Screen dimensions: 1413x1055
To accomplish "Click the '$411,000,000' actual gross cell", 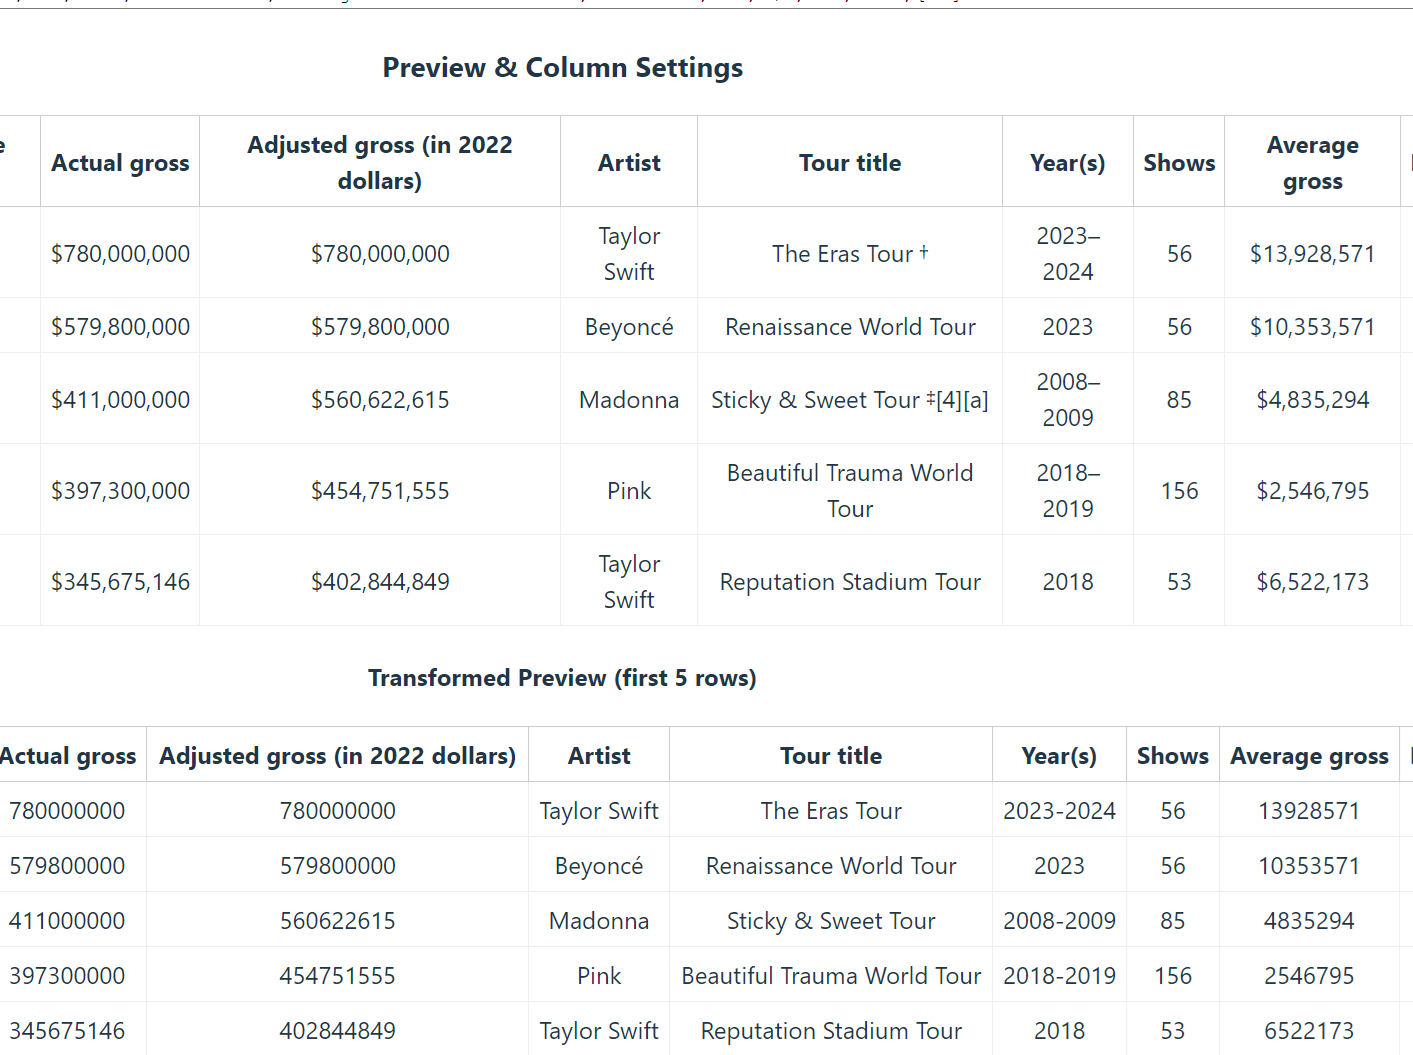I will tap(120, 400).
